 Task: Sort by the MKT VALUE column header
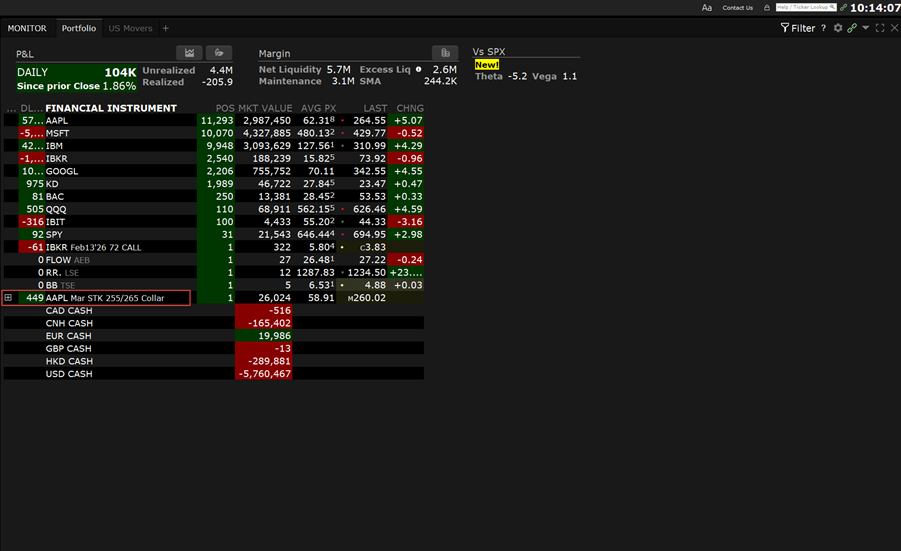(x=264, y=108)
